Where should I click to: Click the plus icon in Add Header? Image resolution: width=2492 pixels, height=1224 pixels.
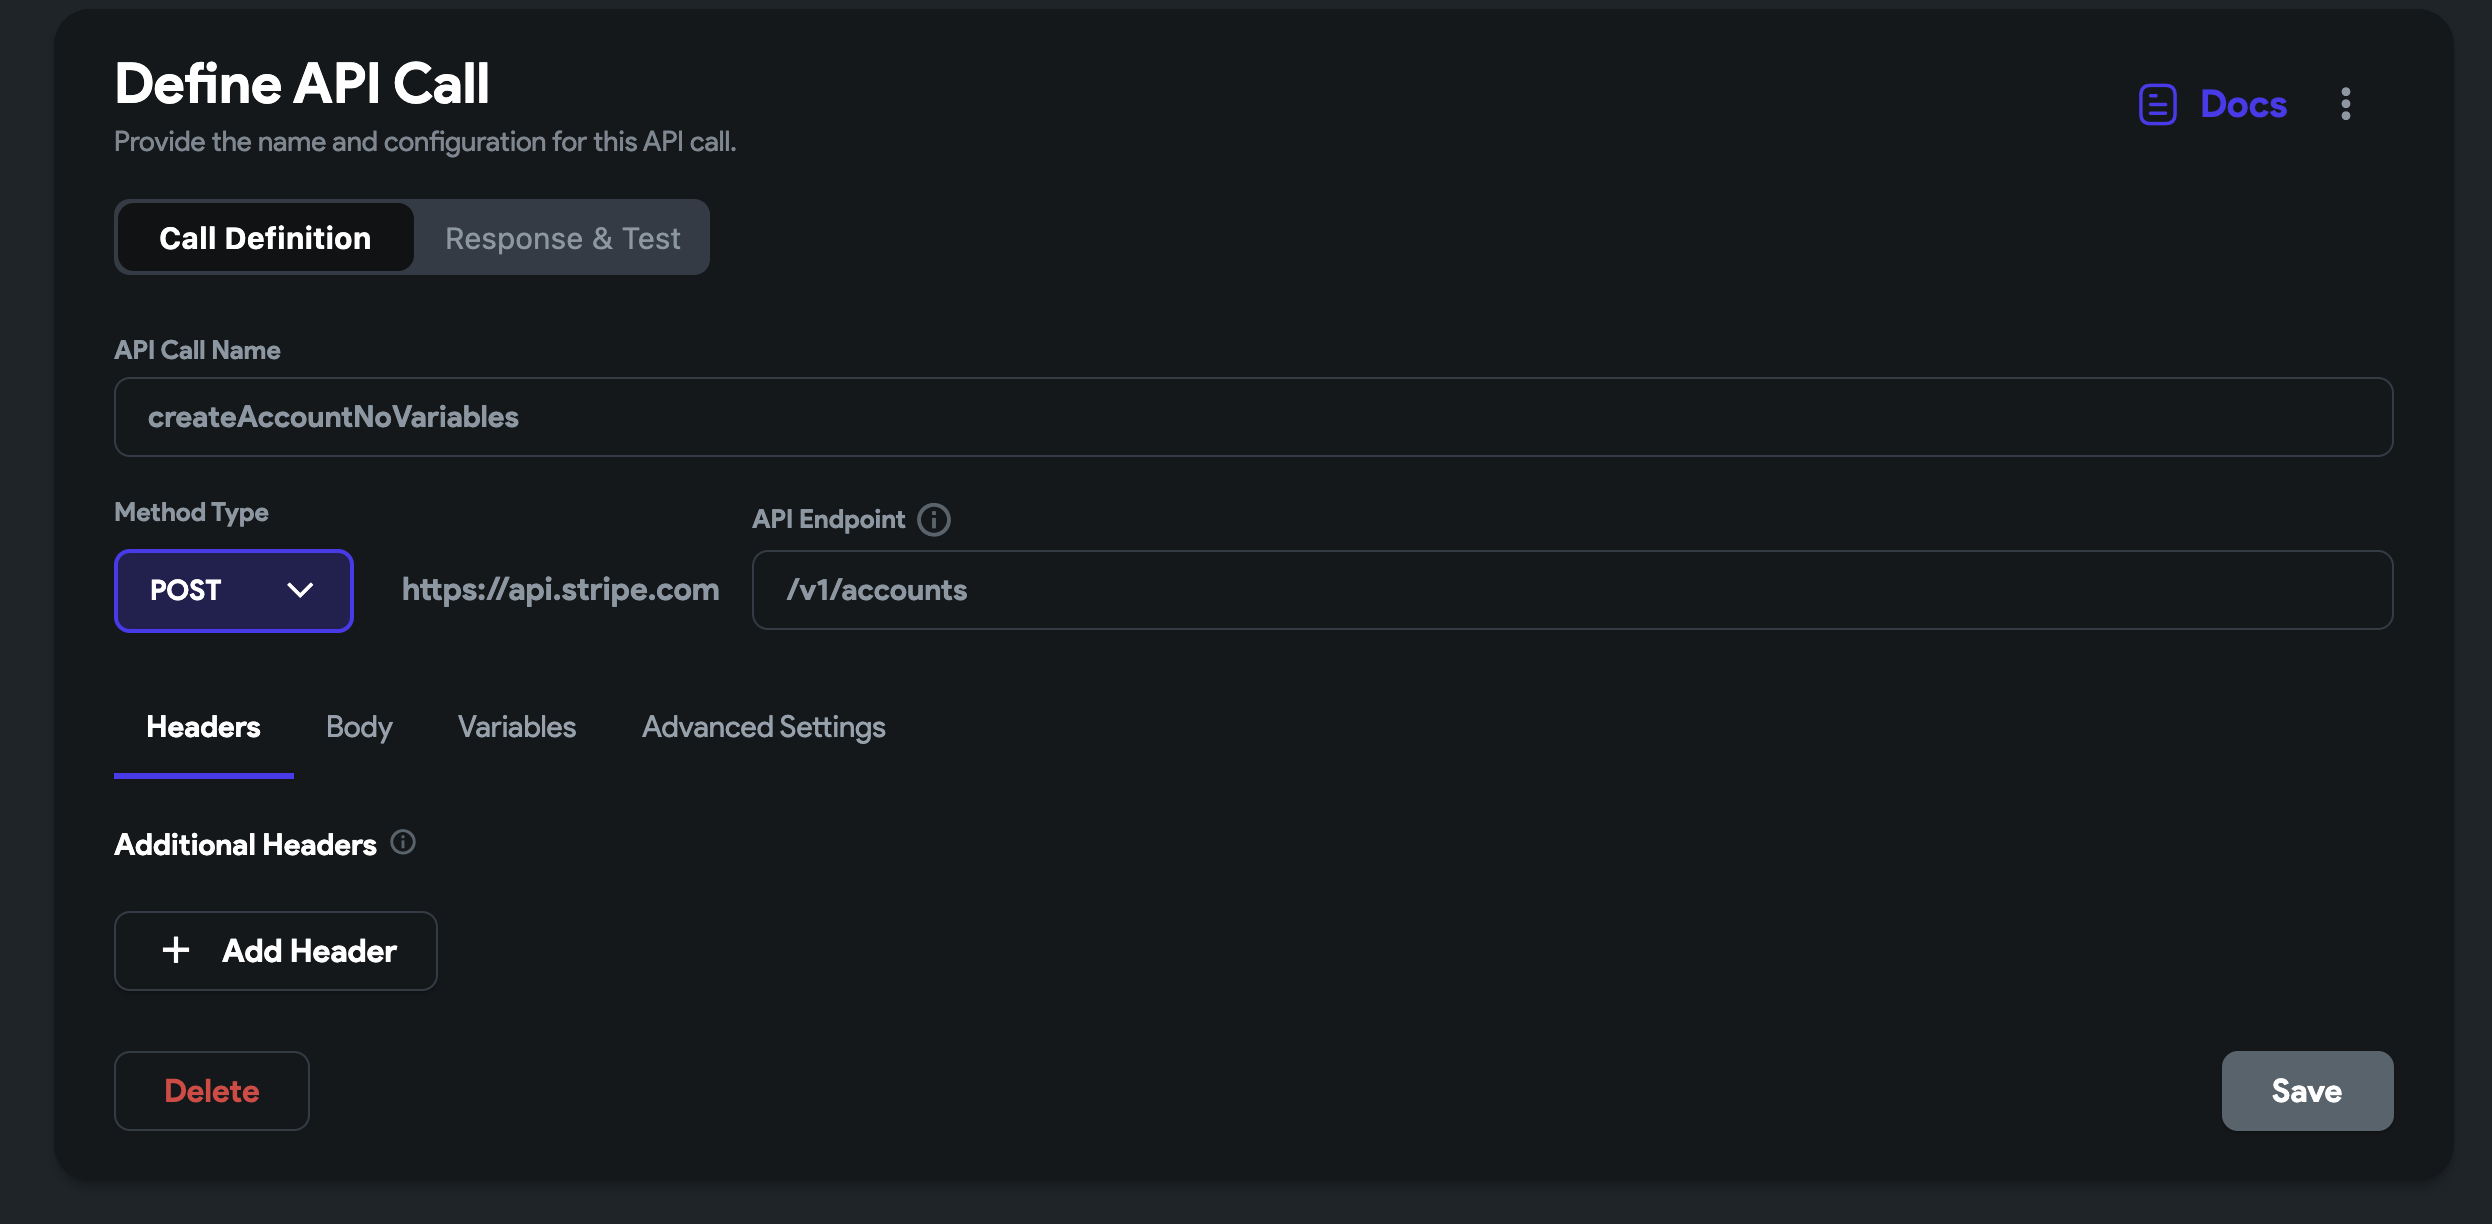pyautogui.click(x=176, y=950)
